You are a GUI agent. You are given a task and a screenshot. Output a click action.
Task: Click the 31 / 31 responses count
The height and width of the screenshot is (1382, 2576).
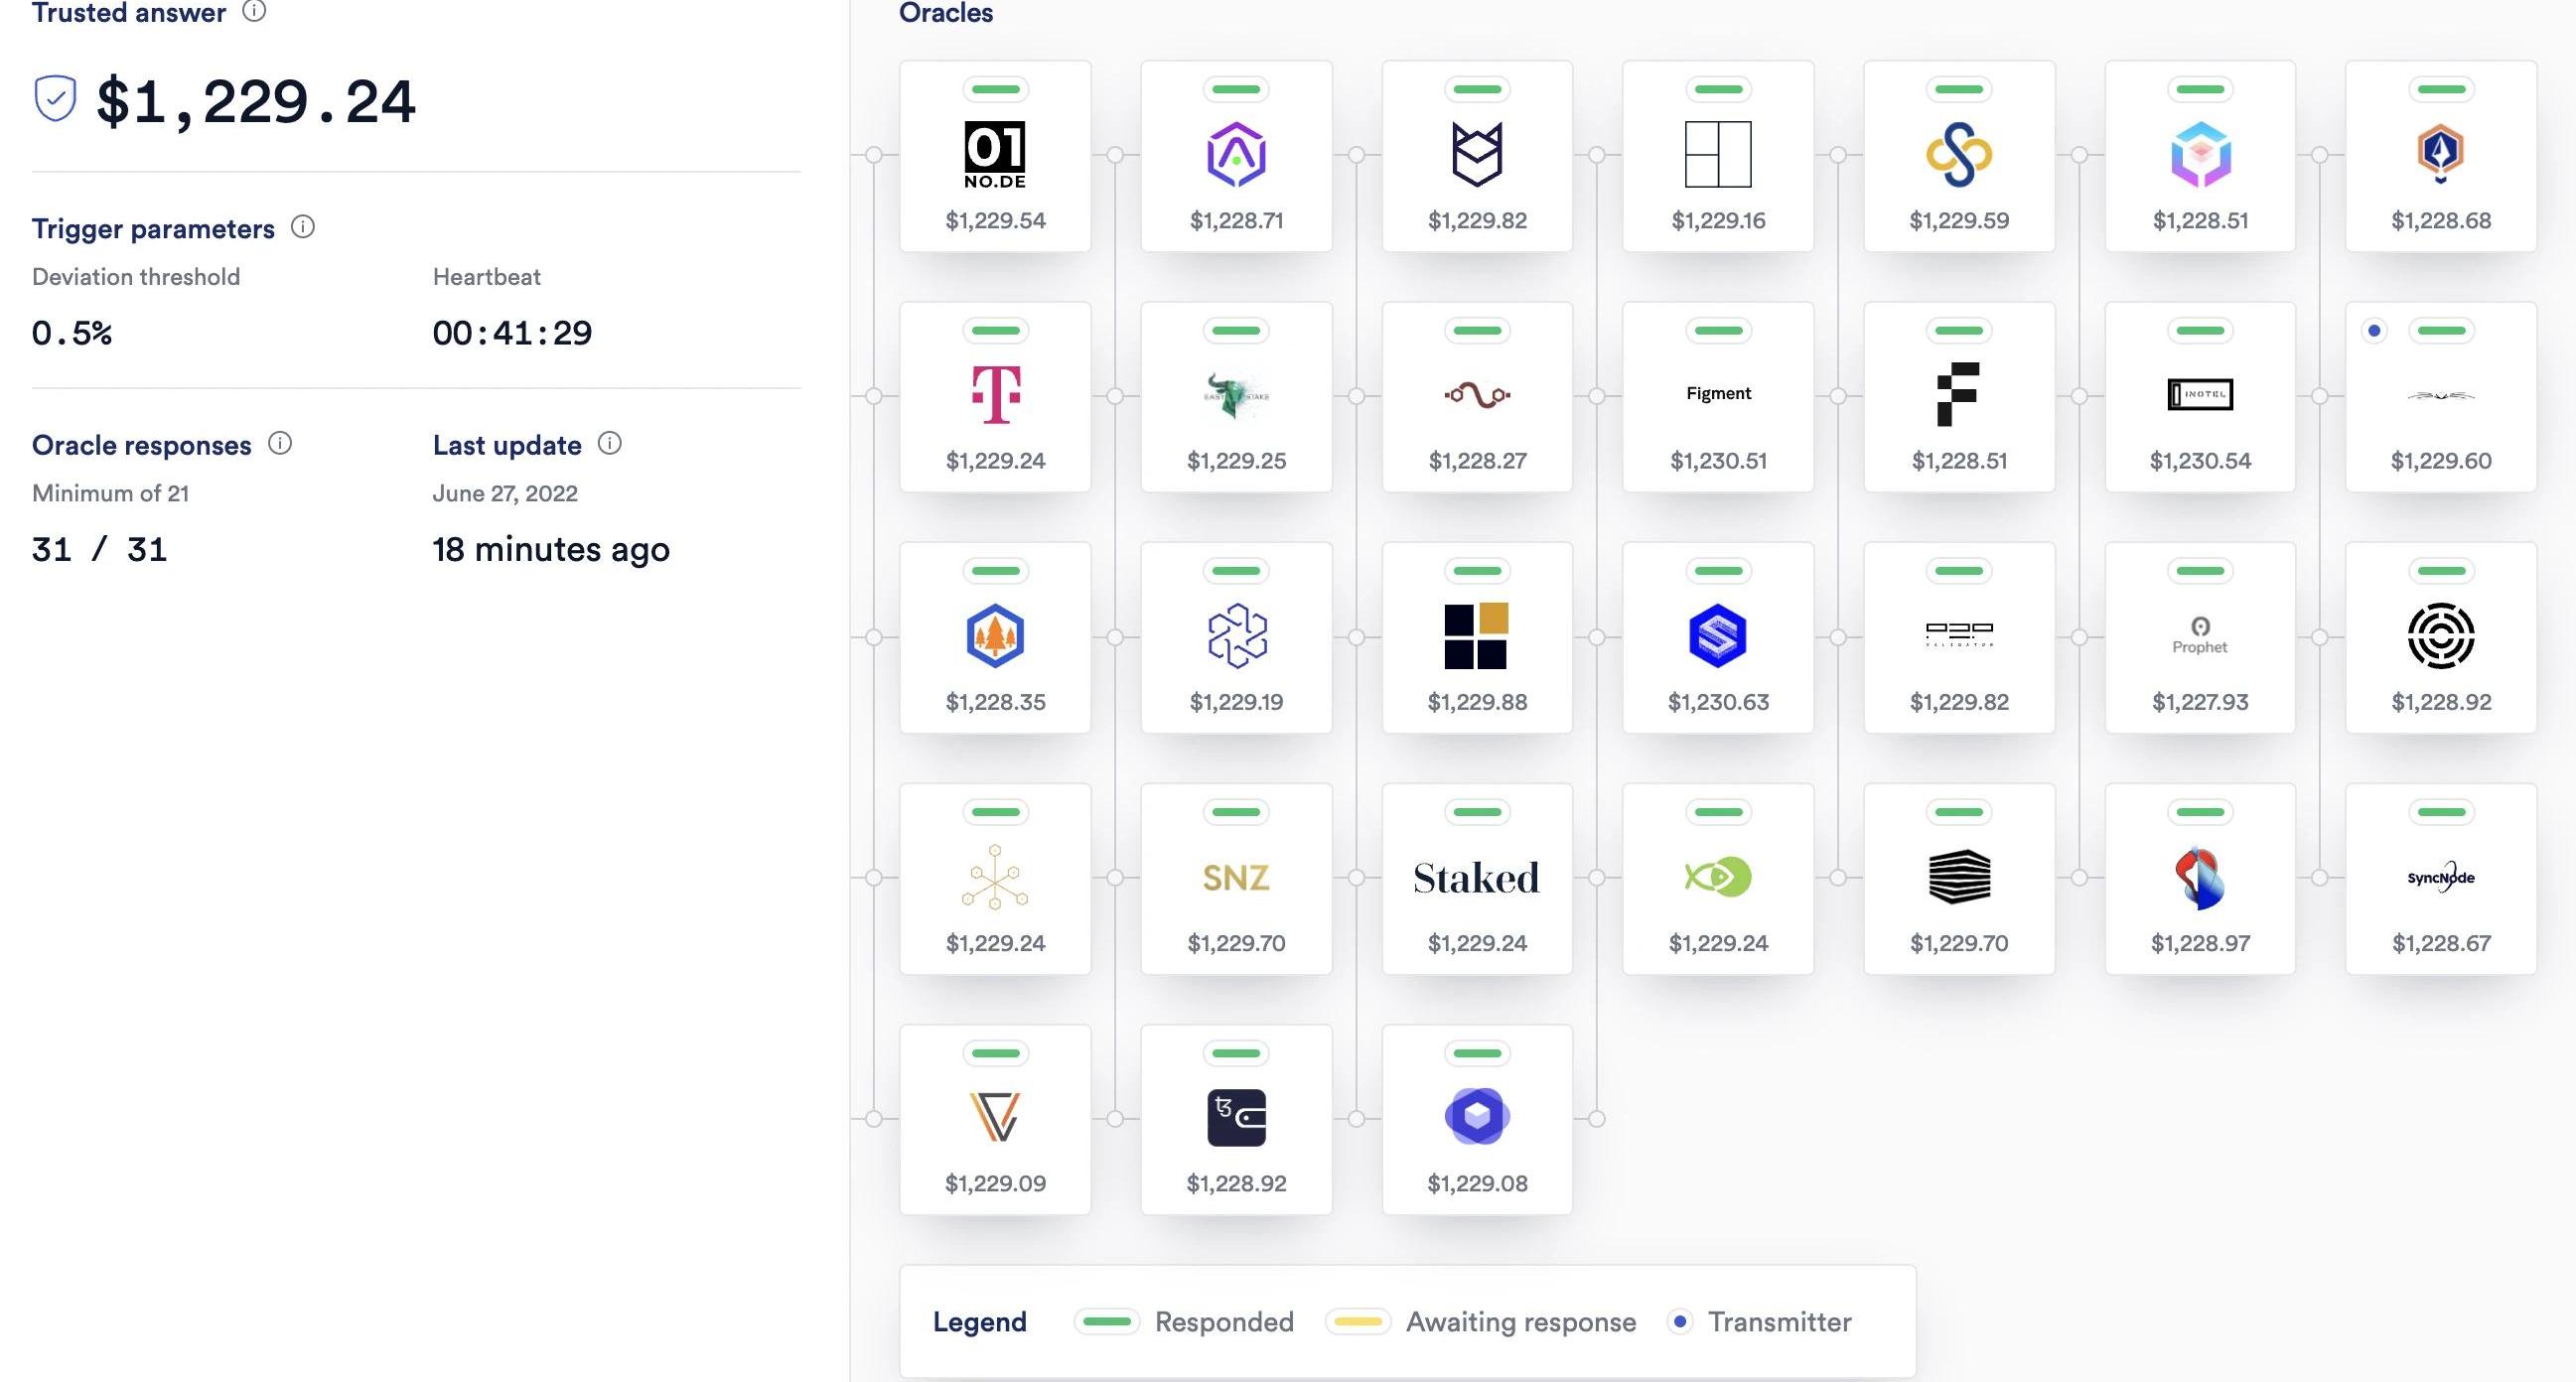pos(99,549)
